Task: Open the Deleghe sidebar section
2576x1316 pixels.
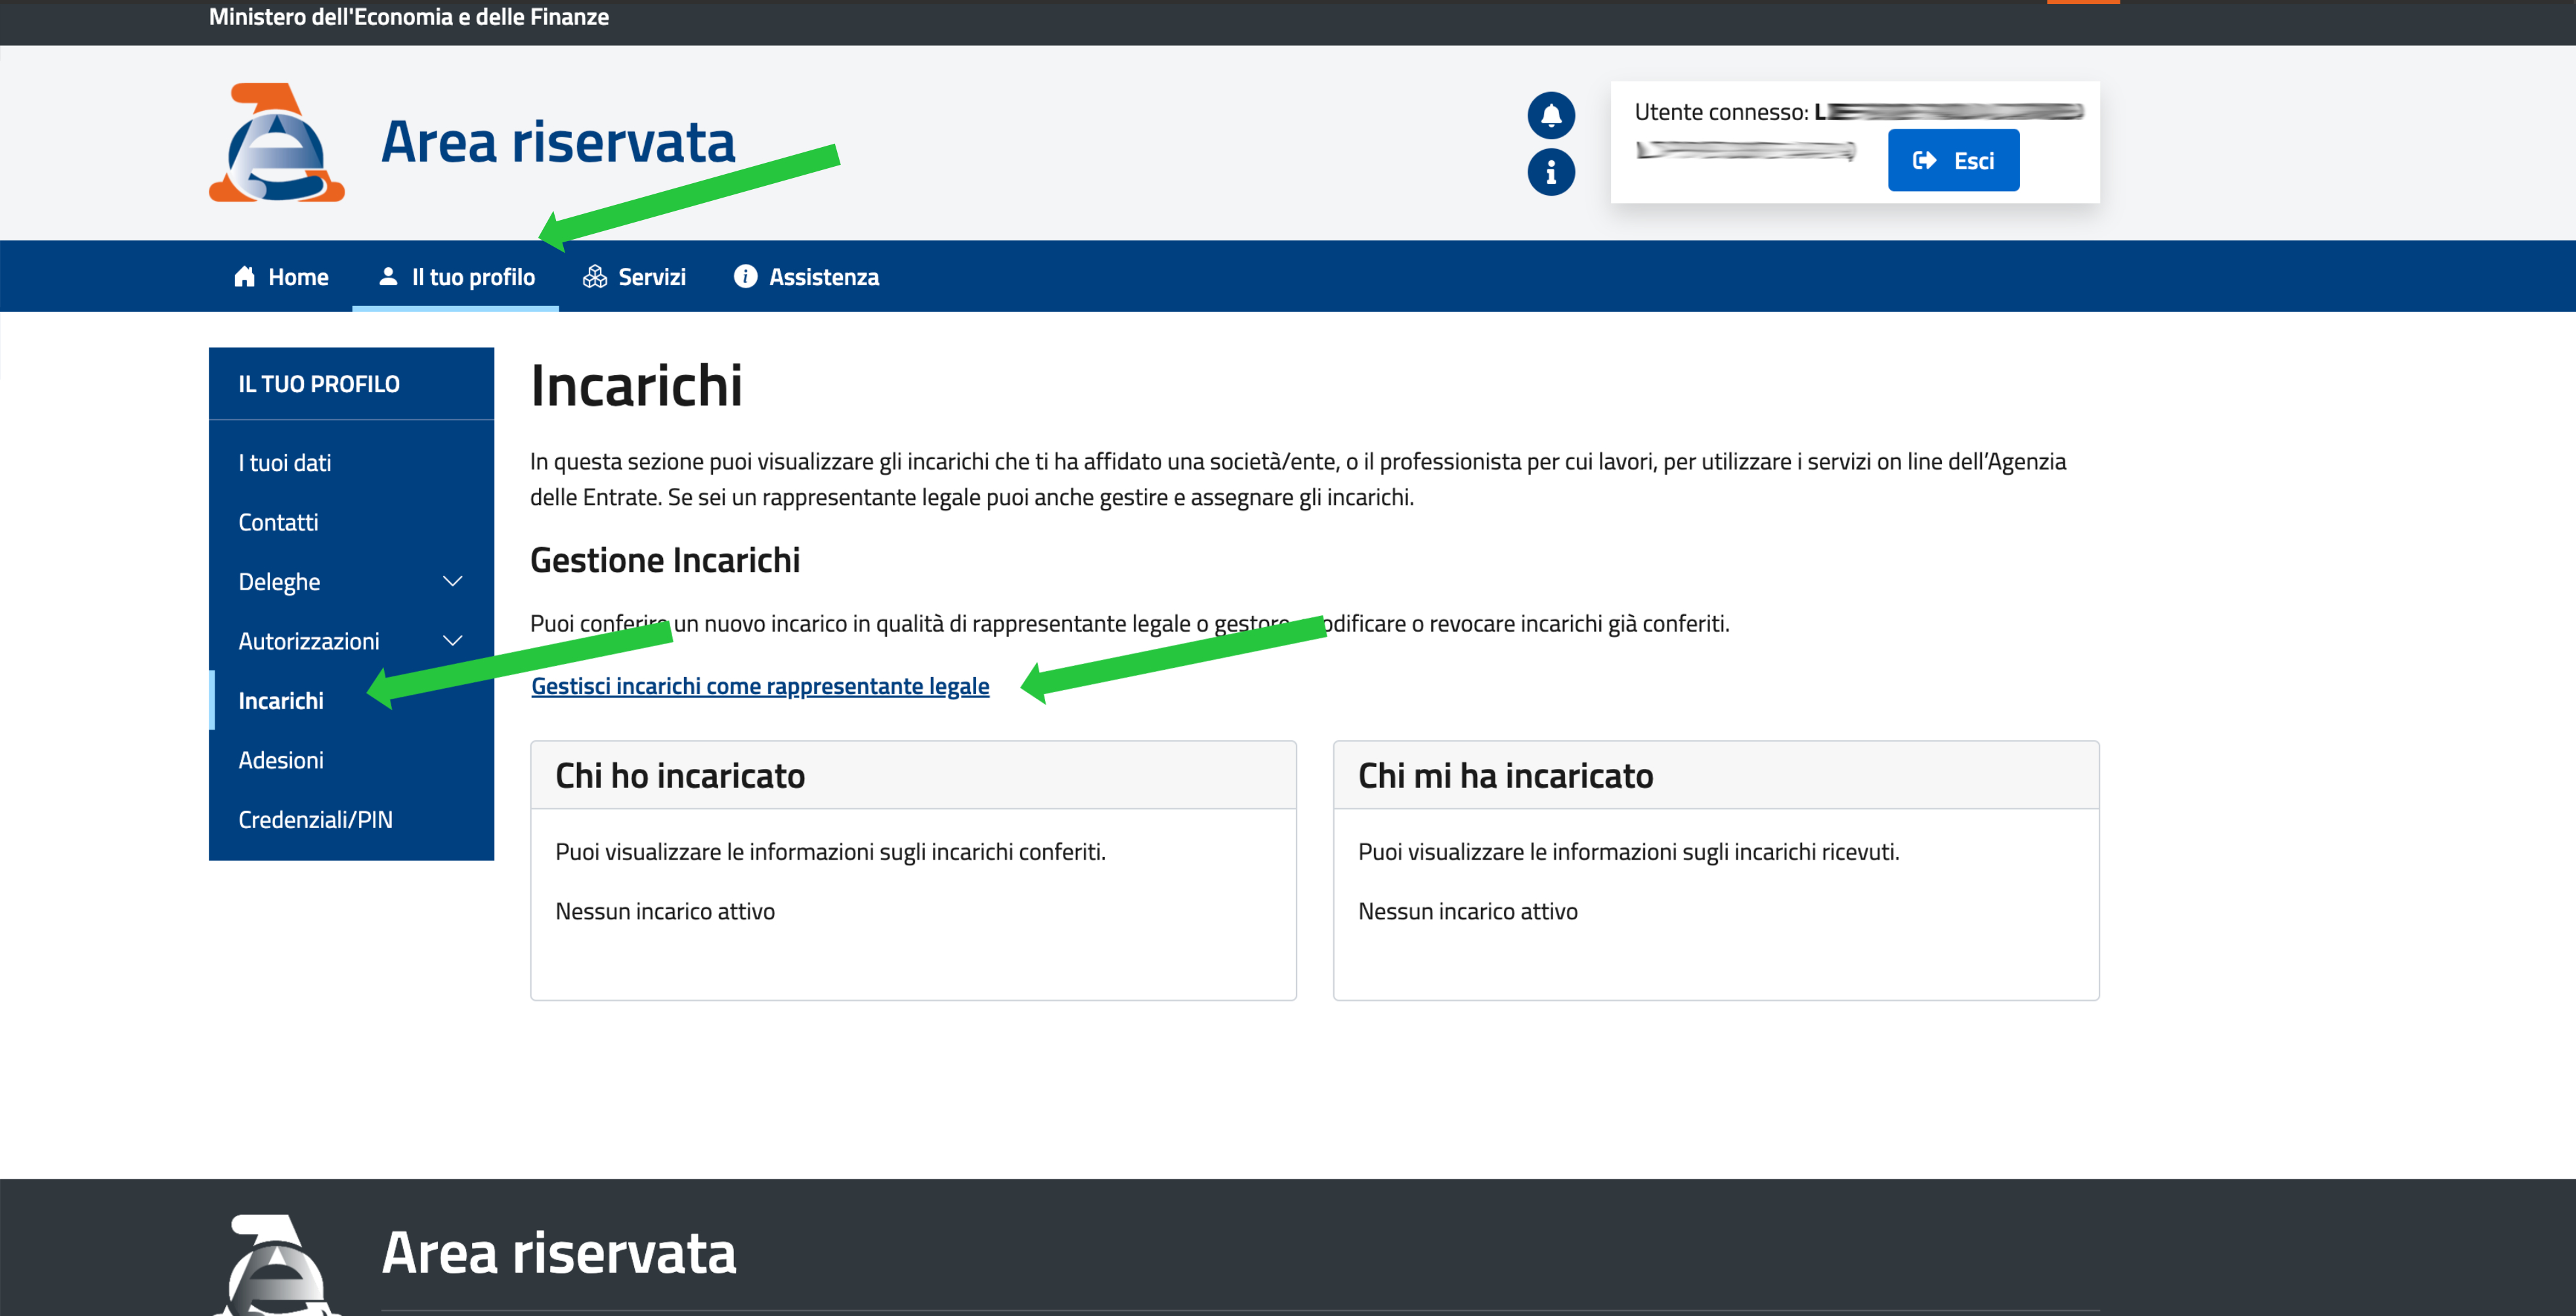Action: pos(279,582)
